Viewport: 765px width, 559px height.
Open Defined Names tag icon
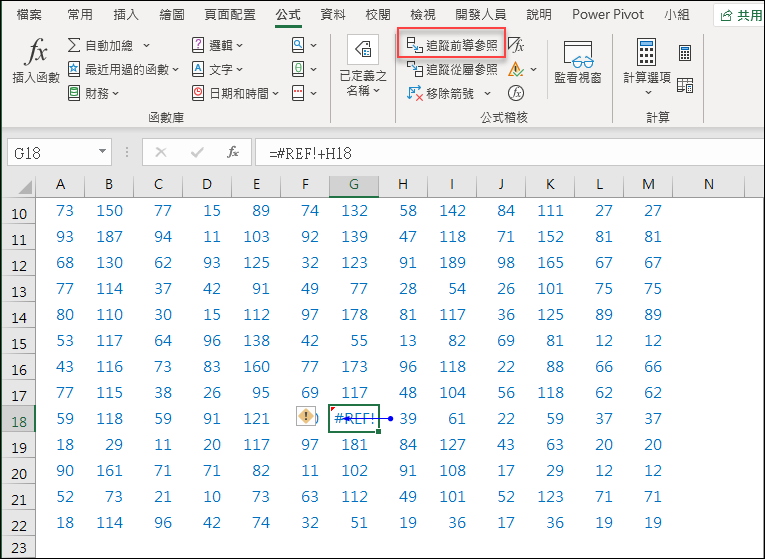363,49
